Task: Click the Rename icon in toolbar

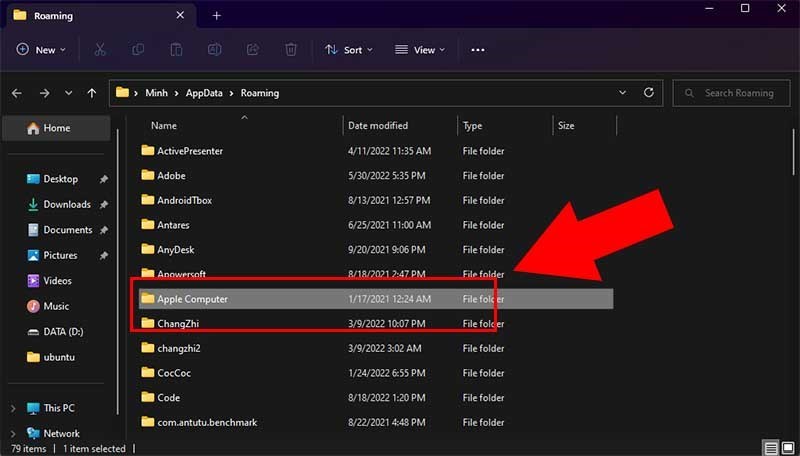Action: point(214,49)
